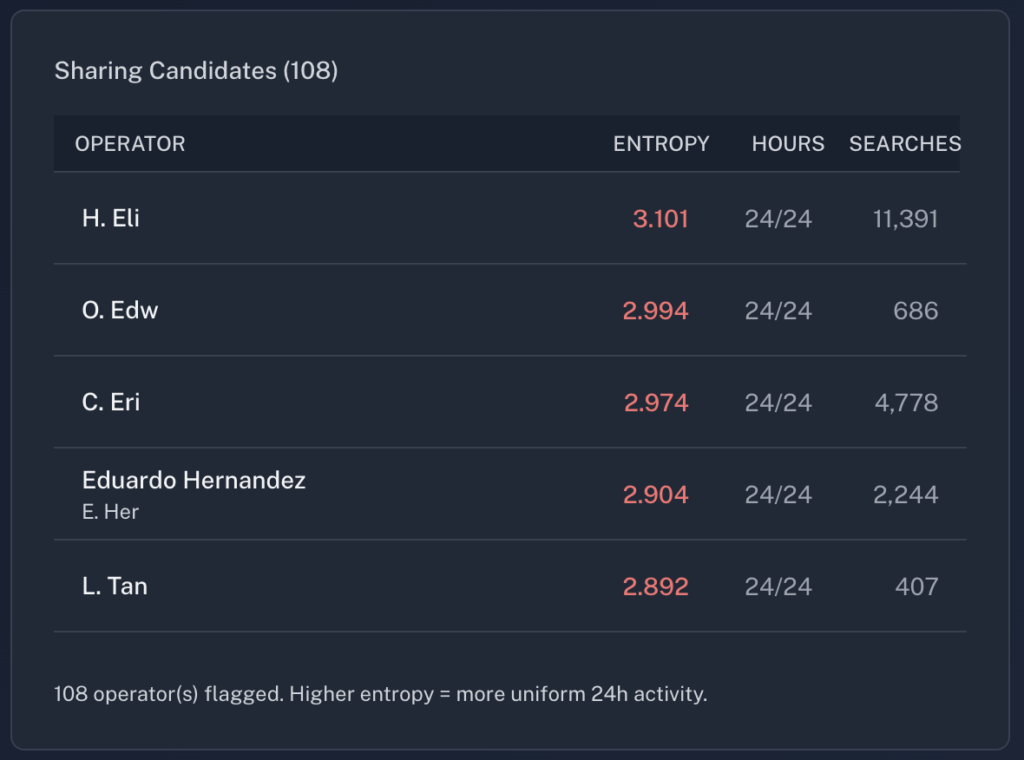The image size is (1024, 760).
Task: Click the 11,391 searches count
Action: [x=905, y=218]
